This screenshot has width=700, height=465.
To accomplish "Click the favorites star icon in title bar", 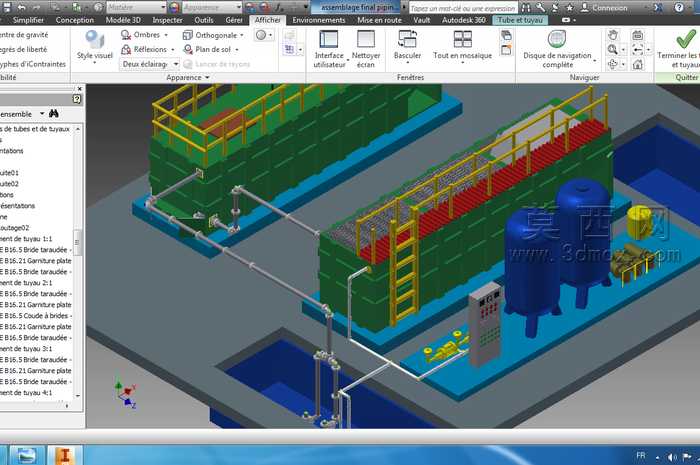I will click(x=570, y=8).
